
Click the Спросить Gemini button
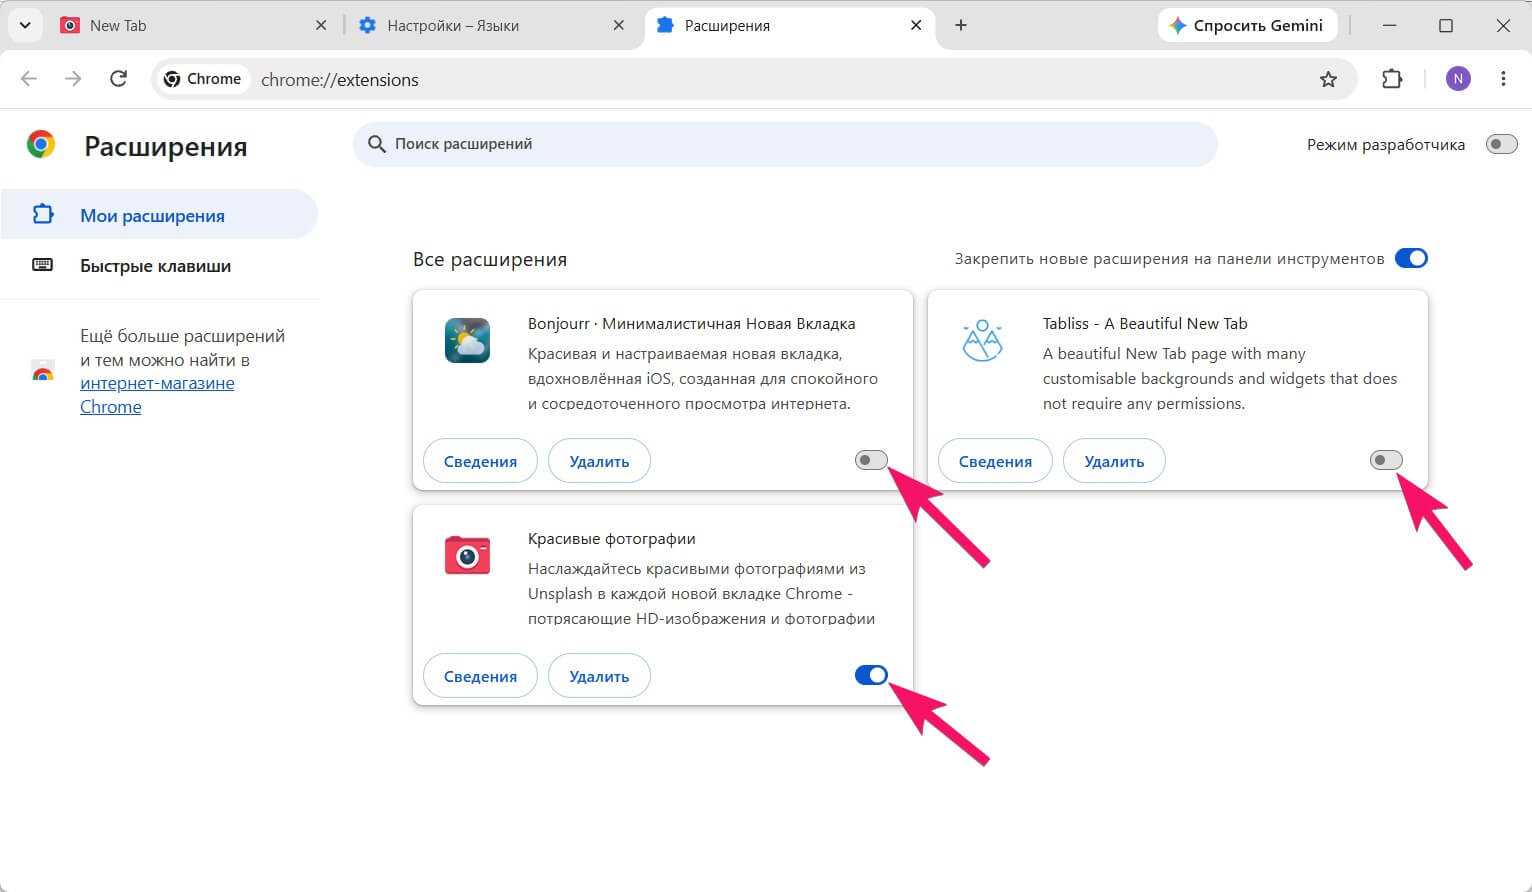coord(1246,25)
